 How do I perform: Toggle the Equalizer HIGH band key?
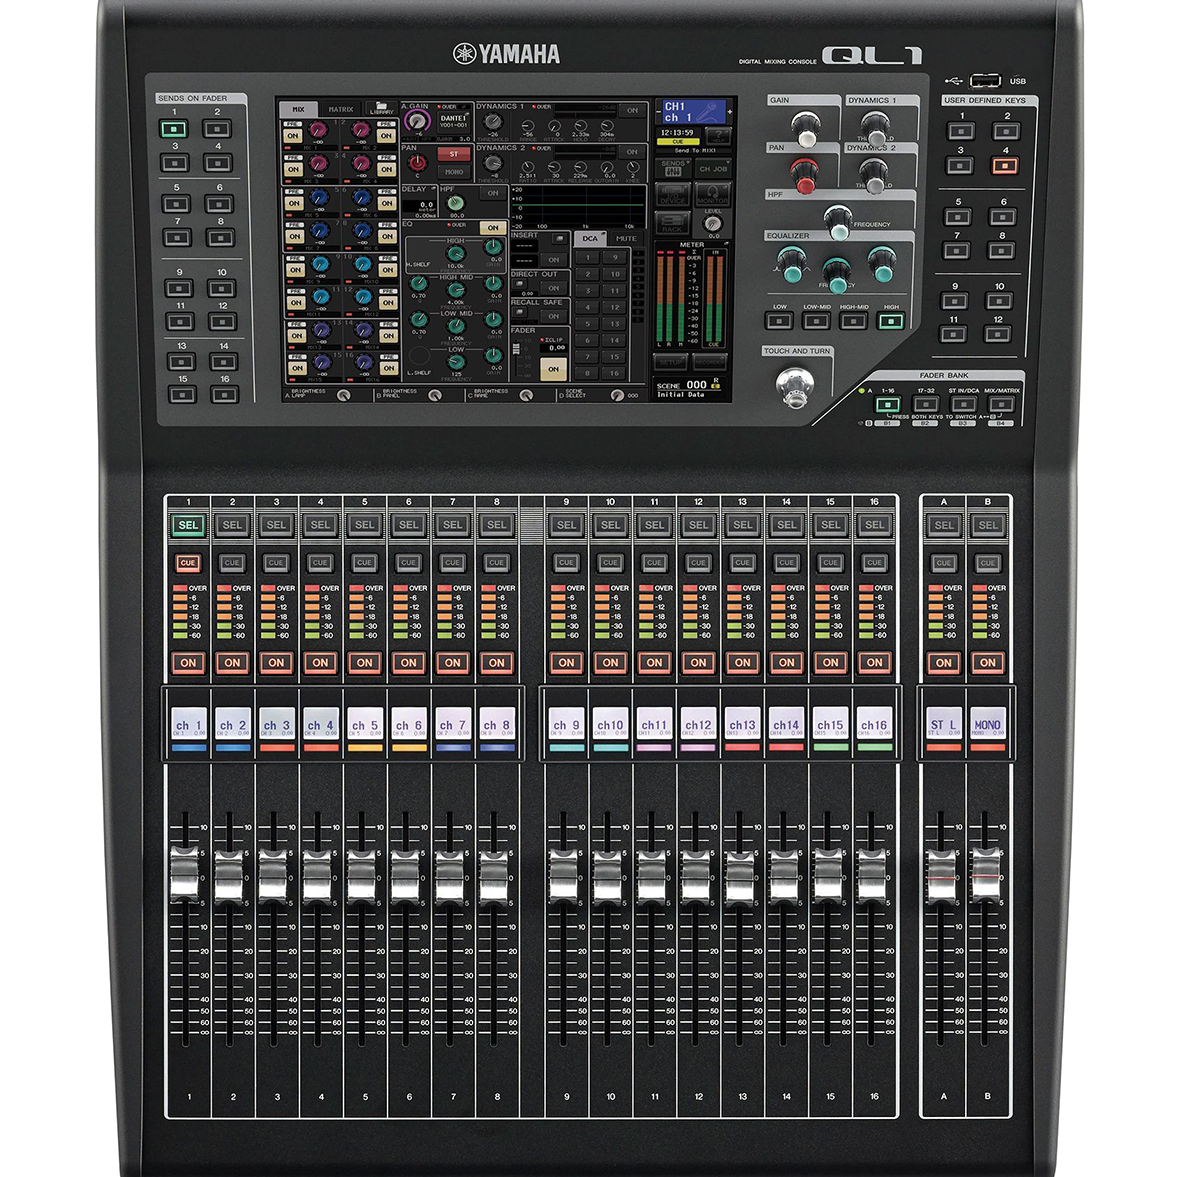[891, 321]
